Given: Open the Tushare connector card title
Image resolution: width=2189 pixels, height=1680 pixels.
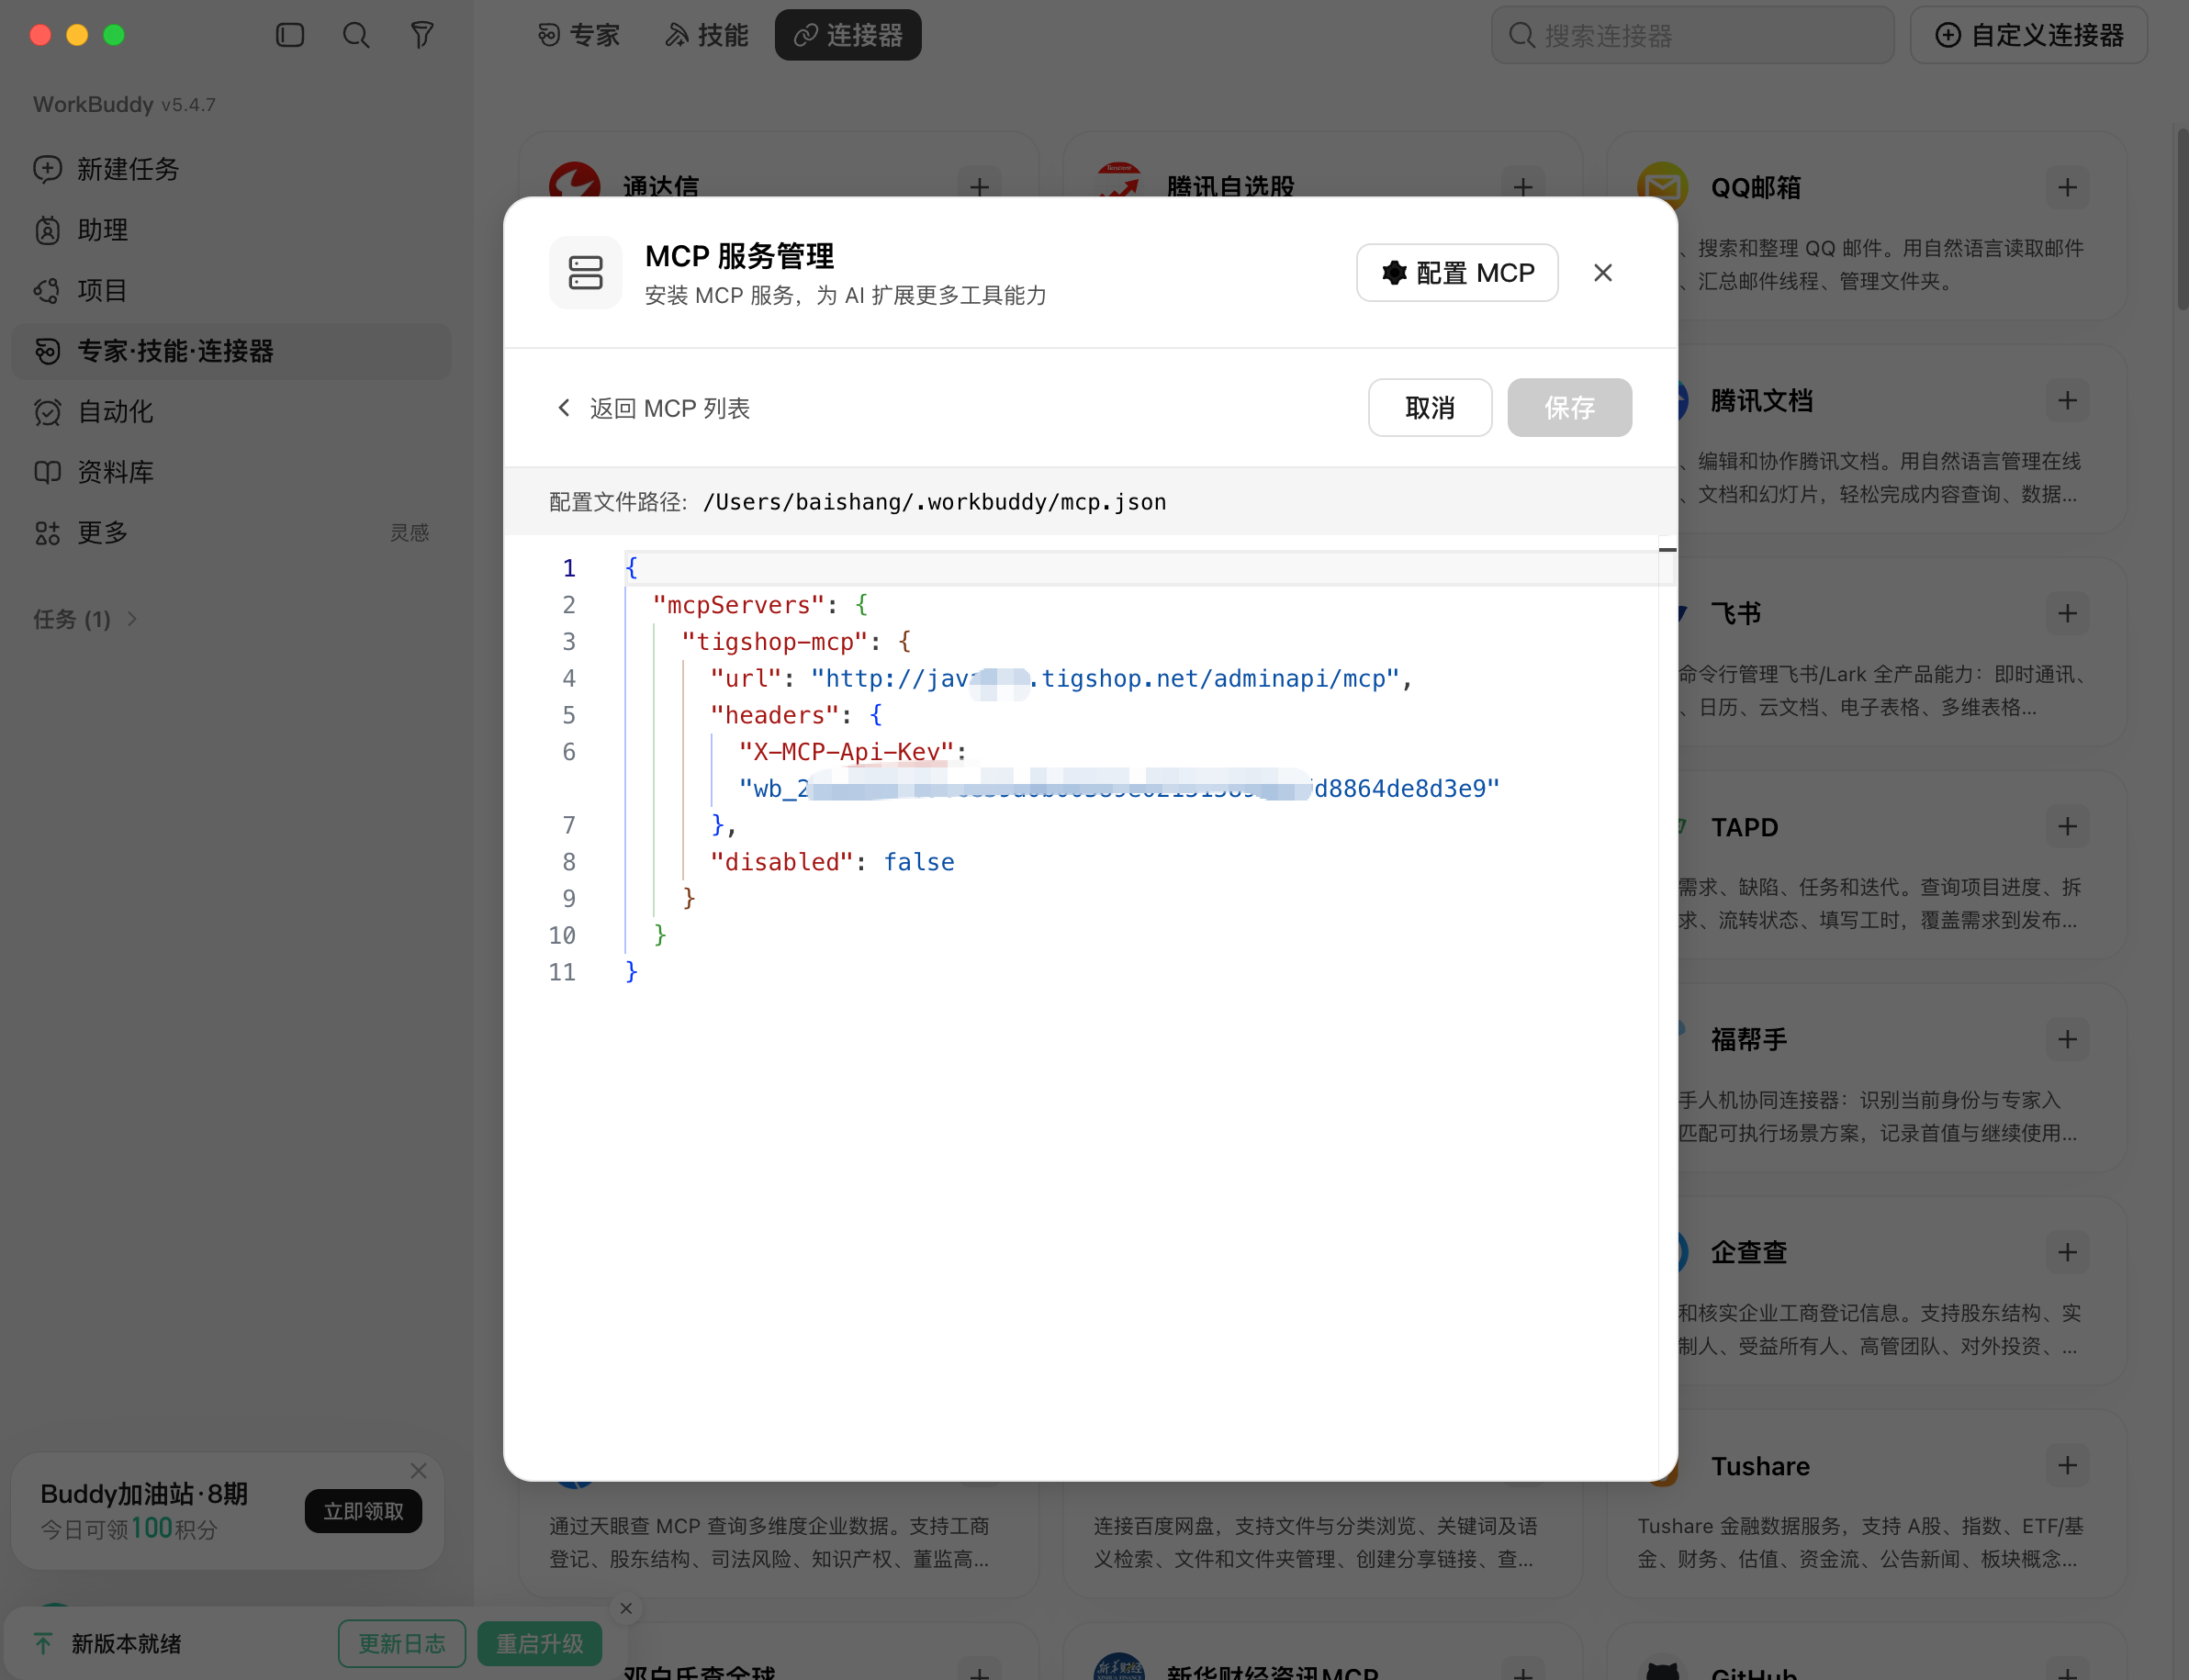Looking at the screenshot, I should [1761, 1466].
